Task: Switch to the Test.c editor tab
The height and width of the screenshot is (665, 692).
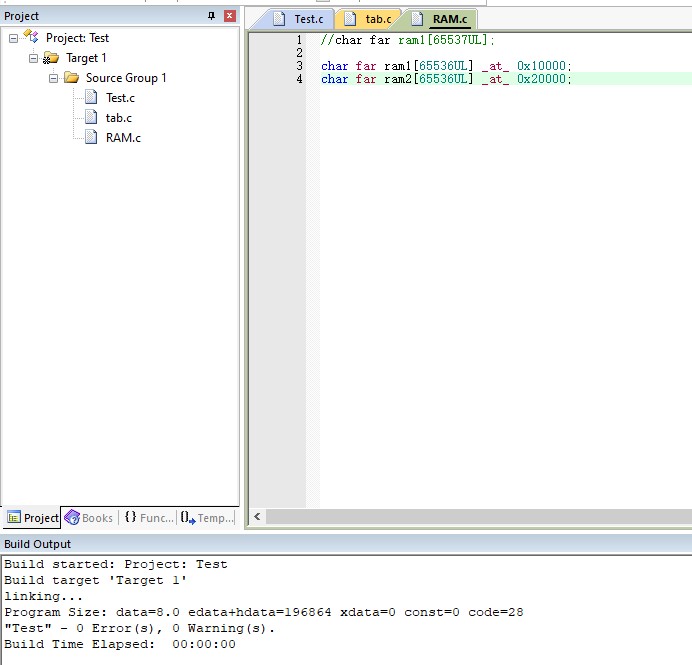Action: (299, 19)
